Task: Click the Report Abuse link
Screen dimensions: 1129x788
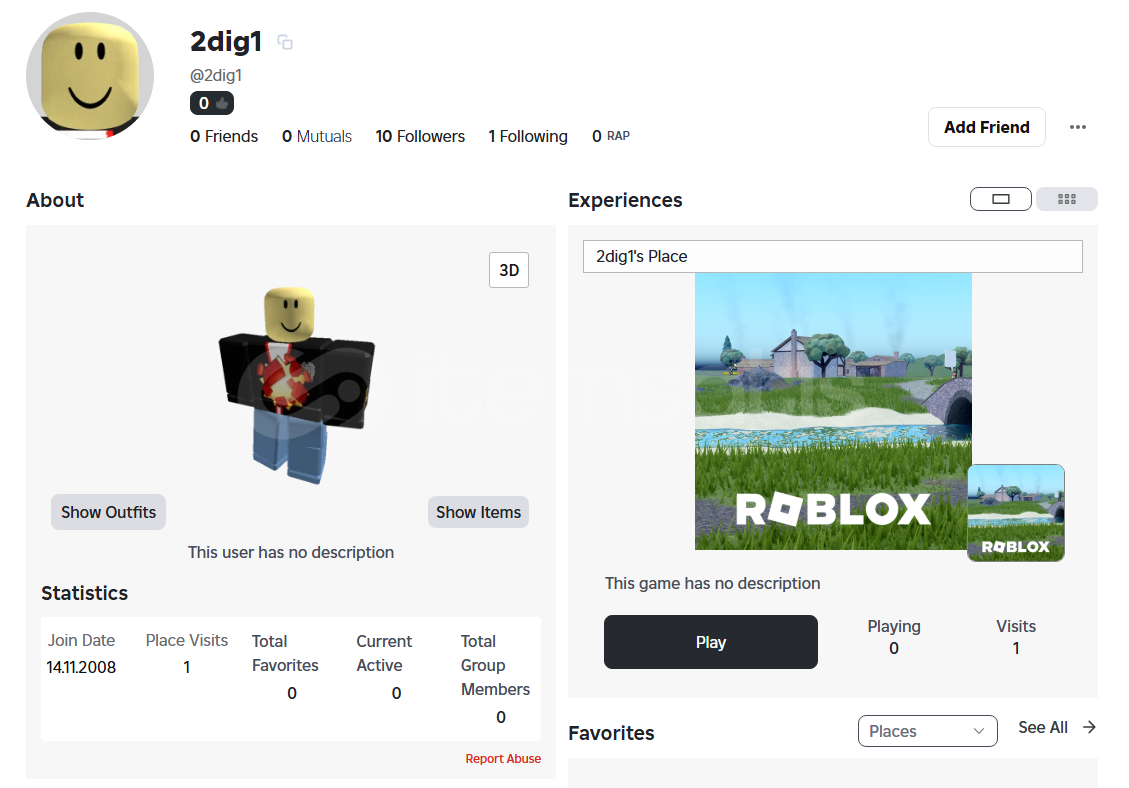Action: coord(503,758)
